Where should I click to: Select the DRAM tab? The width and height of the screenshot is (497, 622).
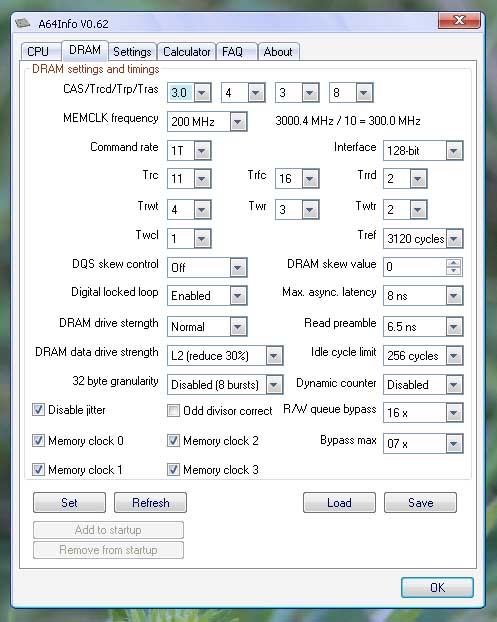coord(85,50)
